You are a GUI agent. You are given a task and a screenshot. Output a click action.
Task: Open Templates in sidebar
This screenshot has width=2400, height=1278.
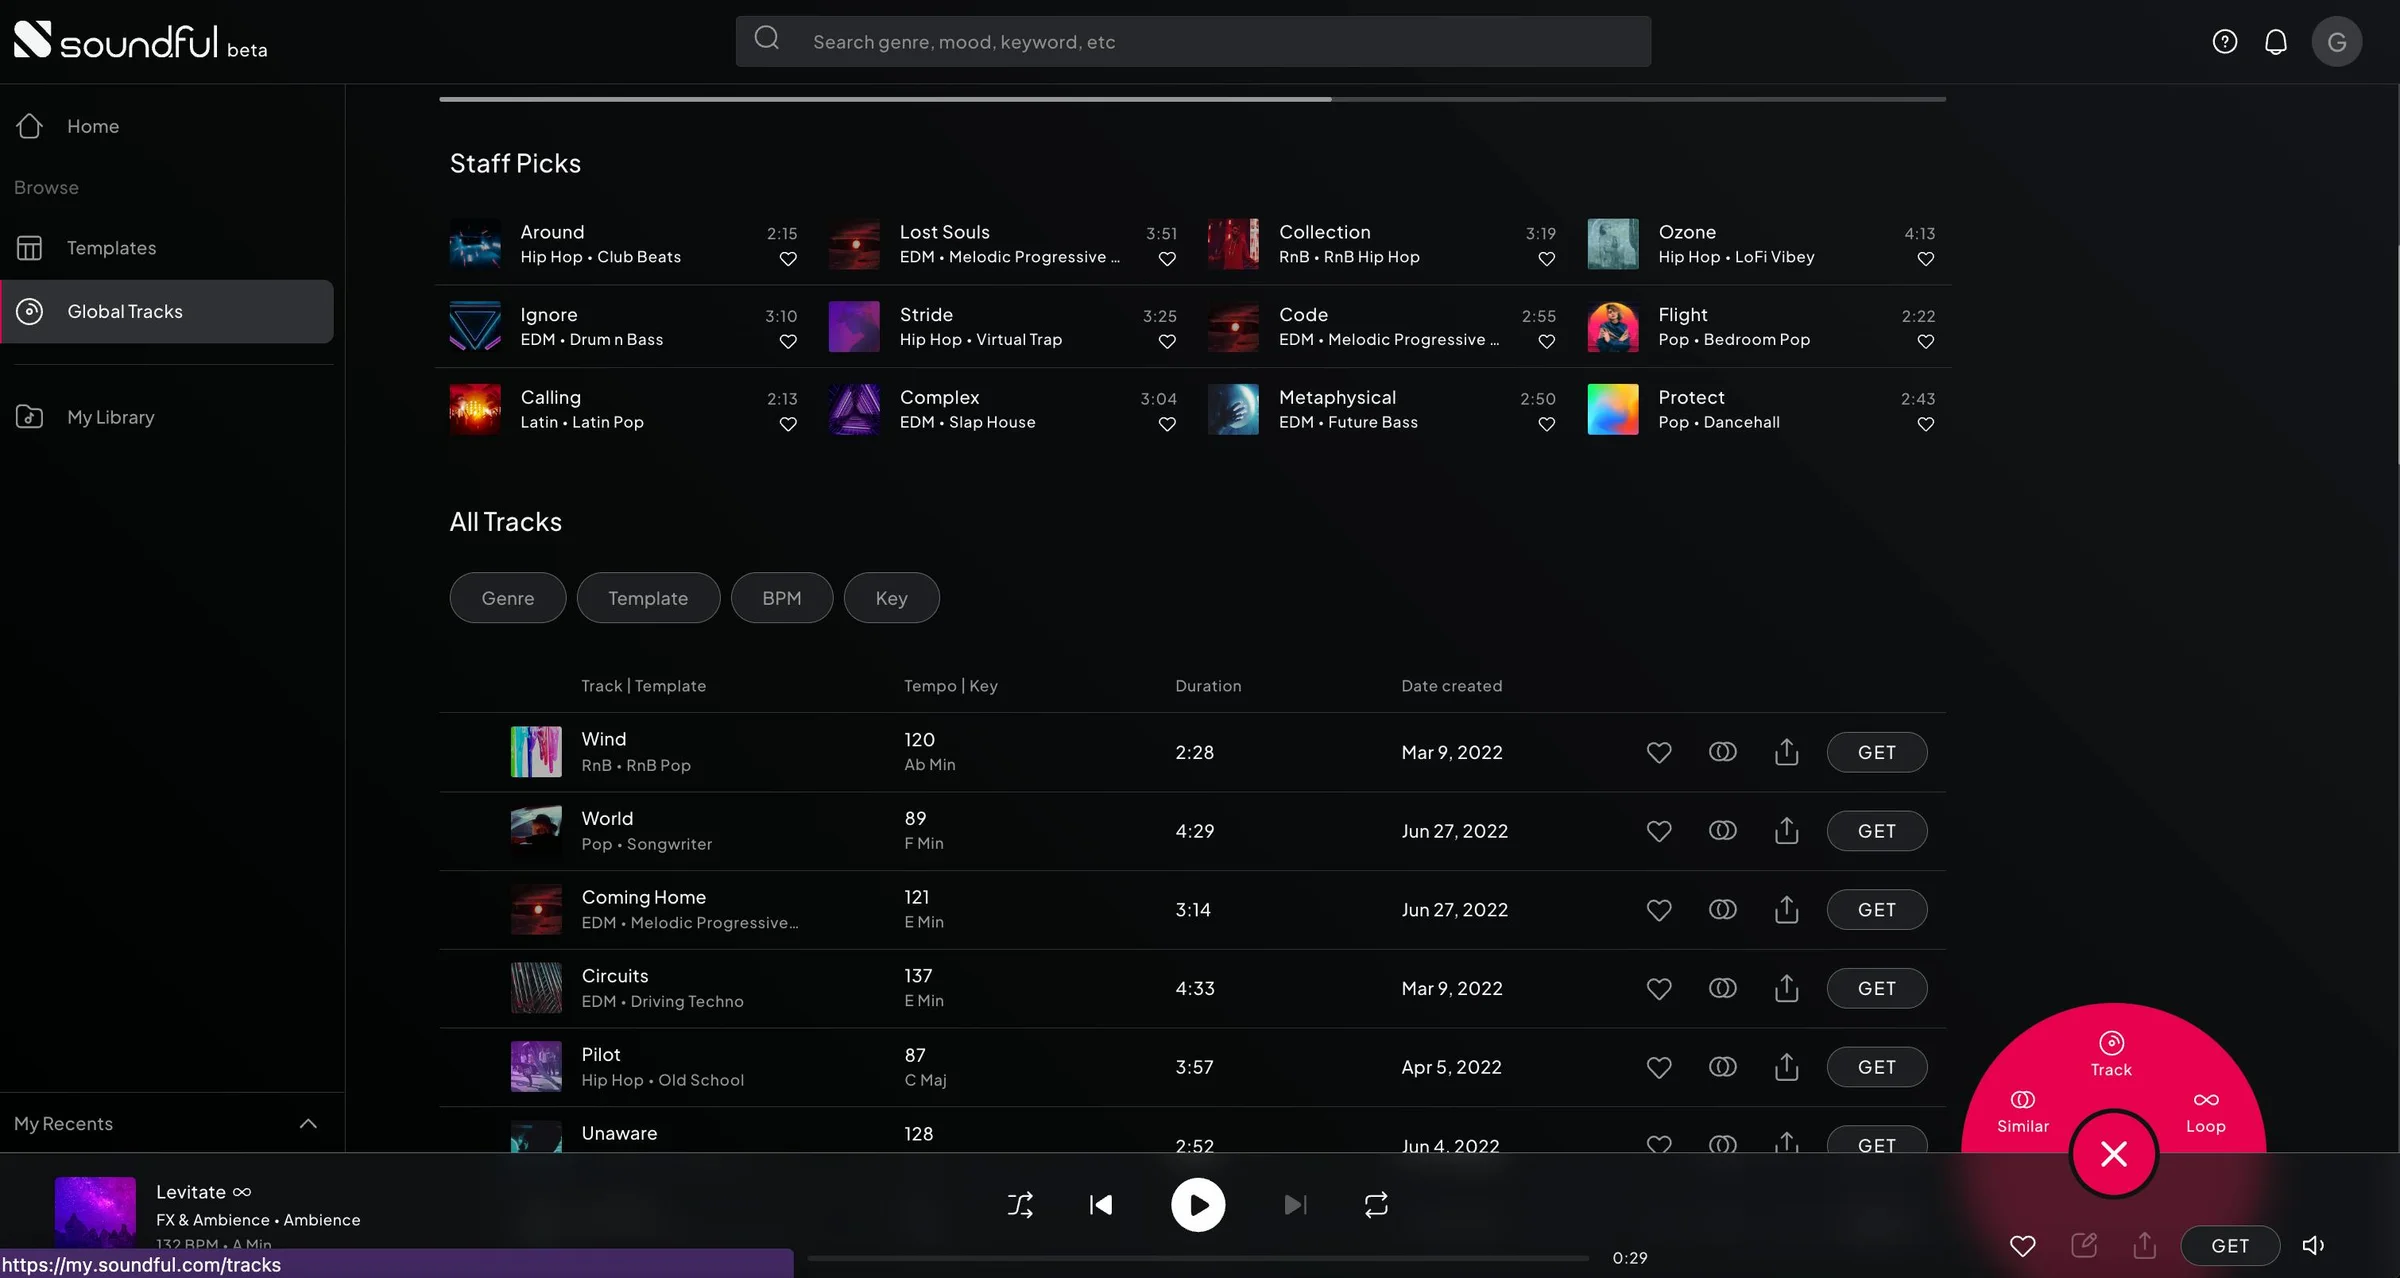click(x=167, y=247)
